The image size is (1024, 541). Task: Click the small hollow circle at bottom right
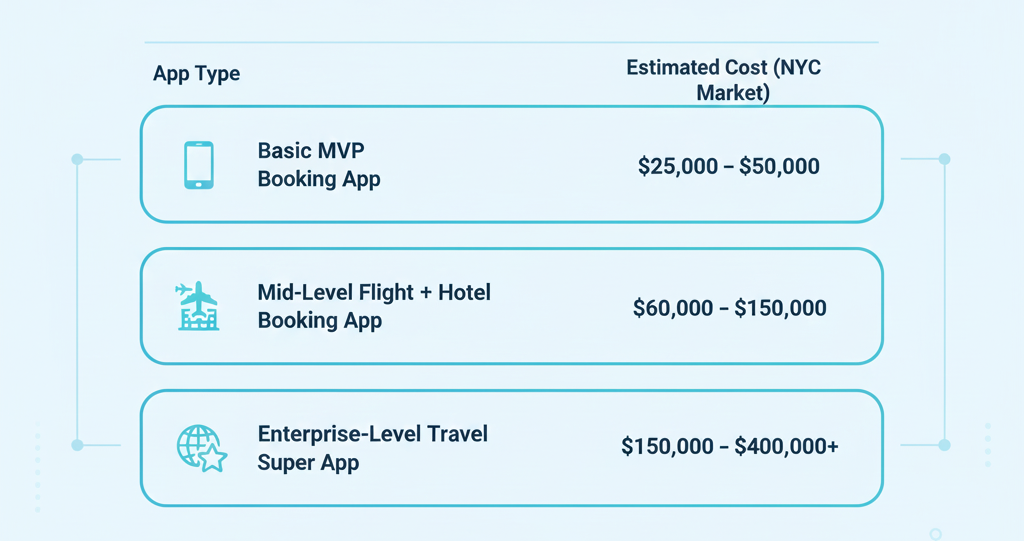tap(935, 534)
